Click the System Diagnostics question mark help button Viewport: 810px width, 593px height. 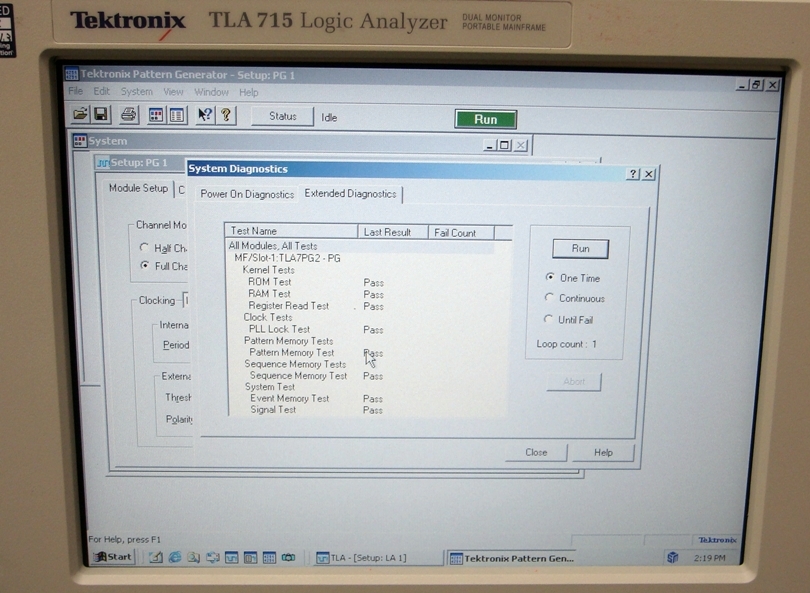(x=633, y=174)
